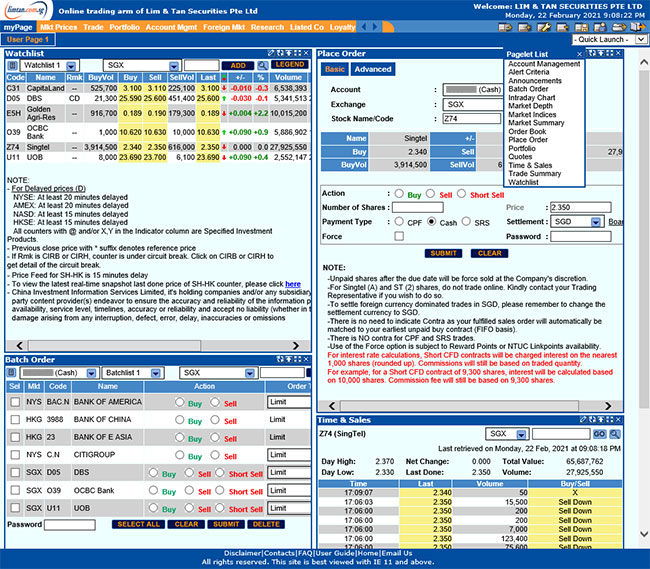Maximize the Place Order panel
The height and width of the screenshot is (569, 650).
(609, 53)
